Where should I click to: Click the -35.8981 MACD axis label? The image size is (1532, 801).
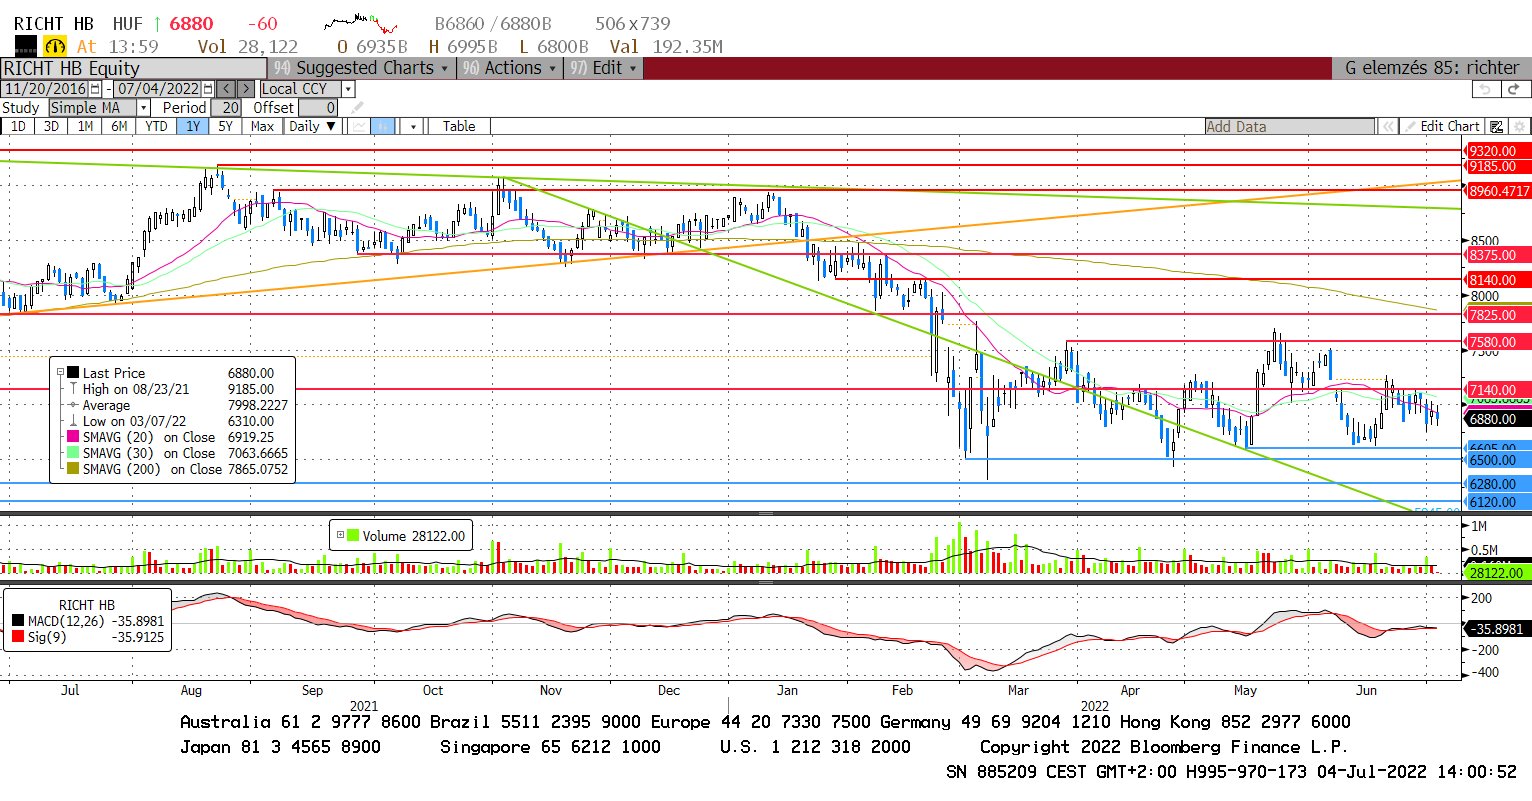pyautogui.click(x=1496, y=629)
